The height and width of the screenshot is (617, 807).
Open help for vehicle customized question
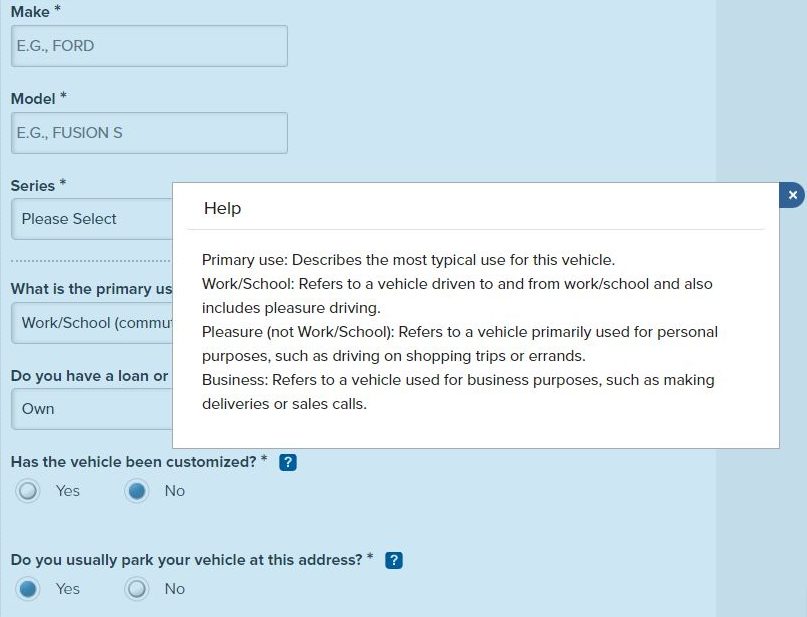(x=288, y=462)
